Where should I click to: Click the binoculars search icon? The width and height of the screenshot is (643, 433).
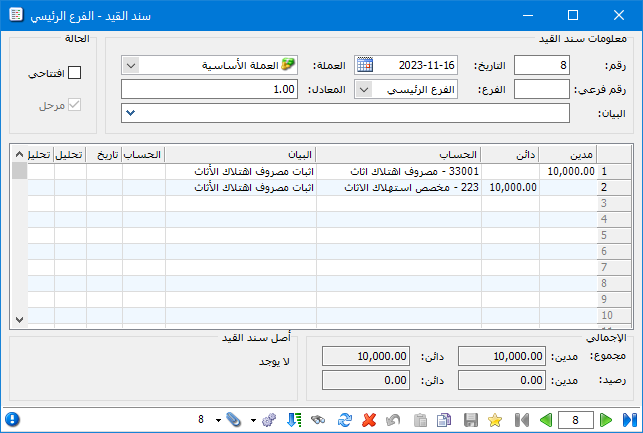coord(318,420)
